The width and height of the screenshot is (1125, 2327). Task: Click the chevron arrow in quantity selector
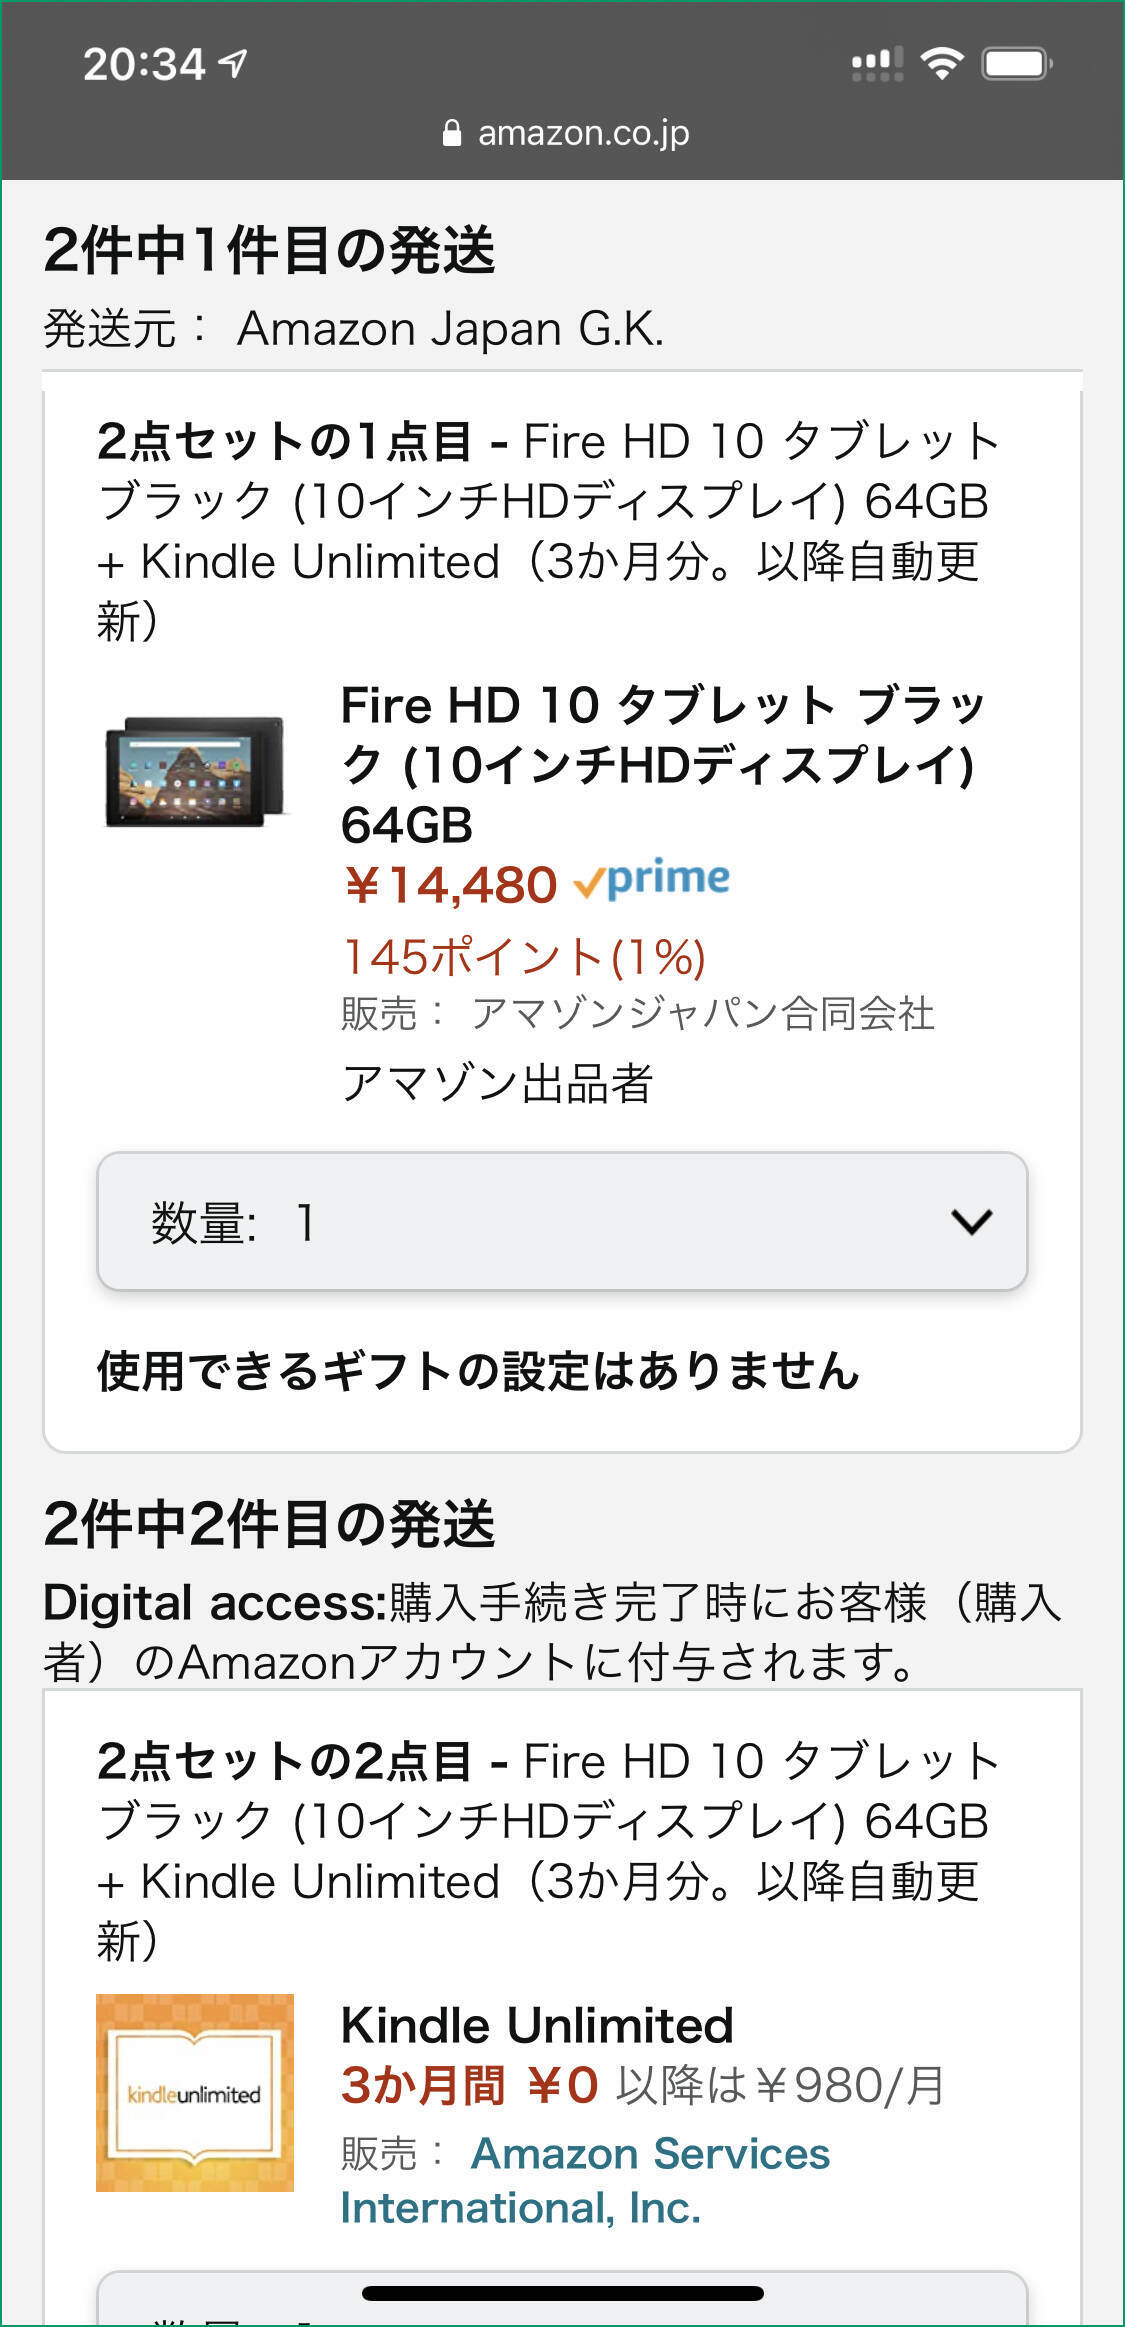click(x=971, y=1221)
